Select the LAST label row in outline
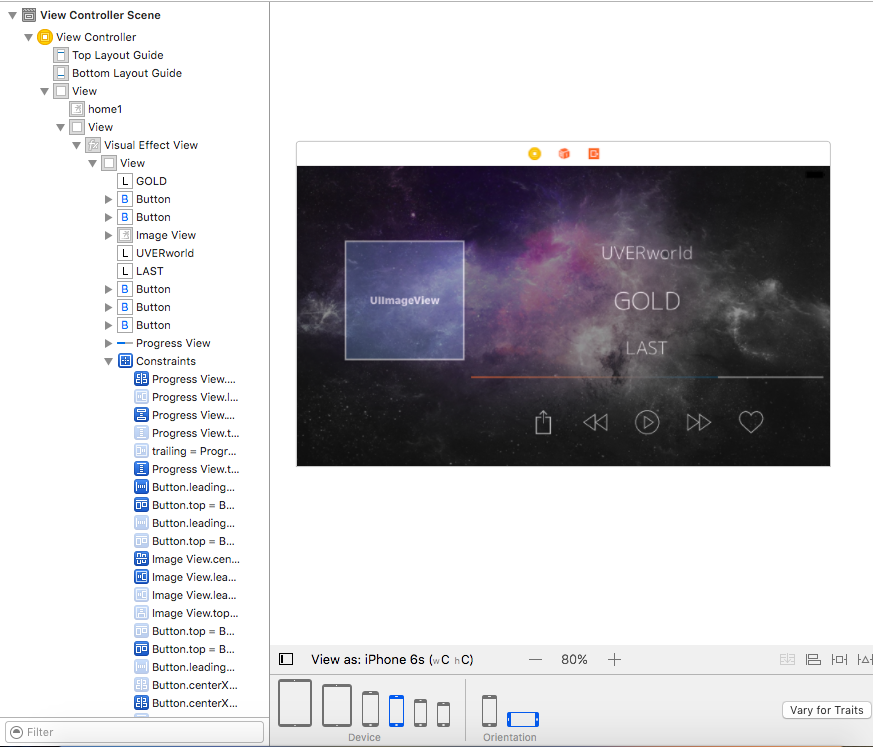873x747 pixels. coord(150,271)
